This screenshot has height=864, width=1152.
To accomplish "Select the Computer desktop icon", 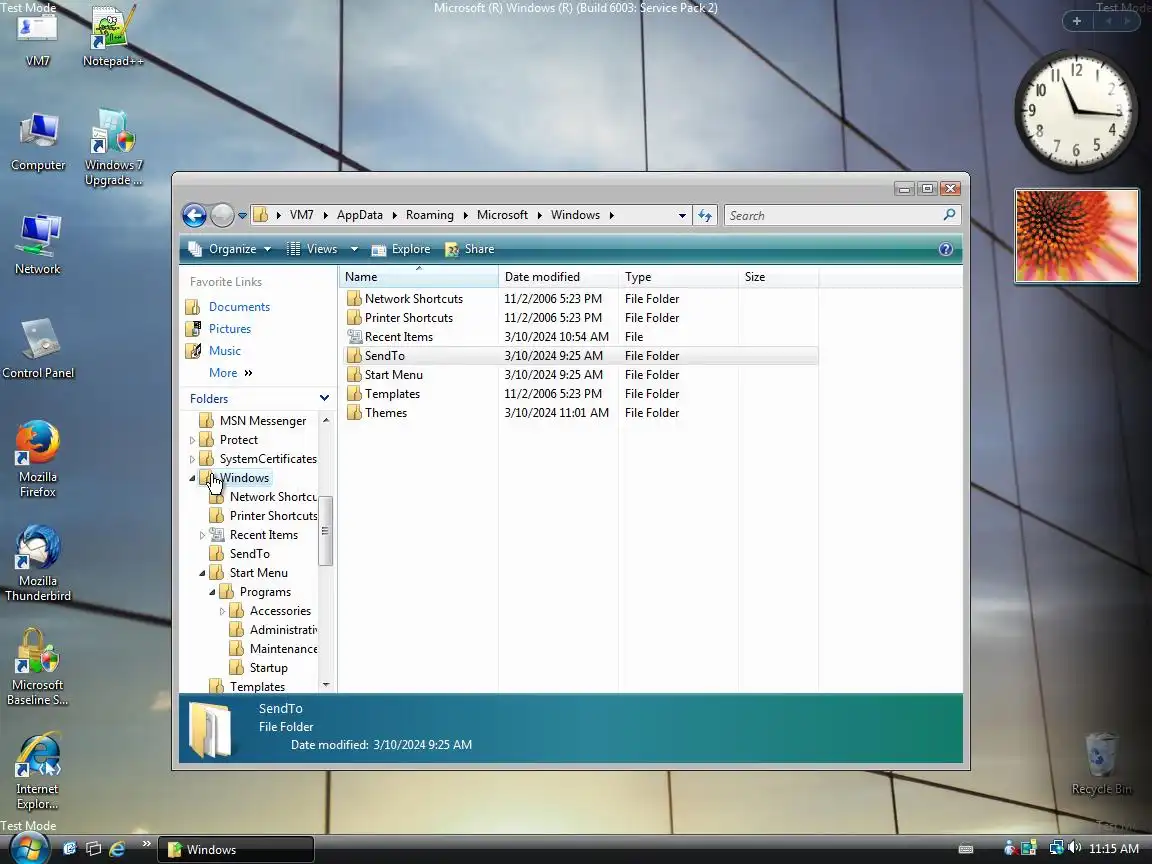I will click(37, 143).
